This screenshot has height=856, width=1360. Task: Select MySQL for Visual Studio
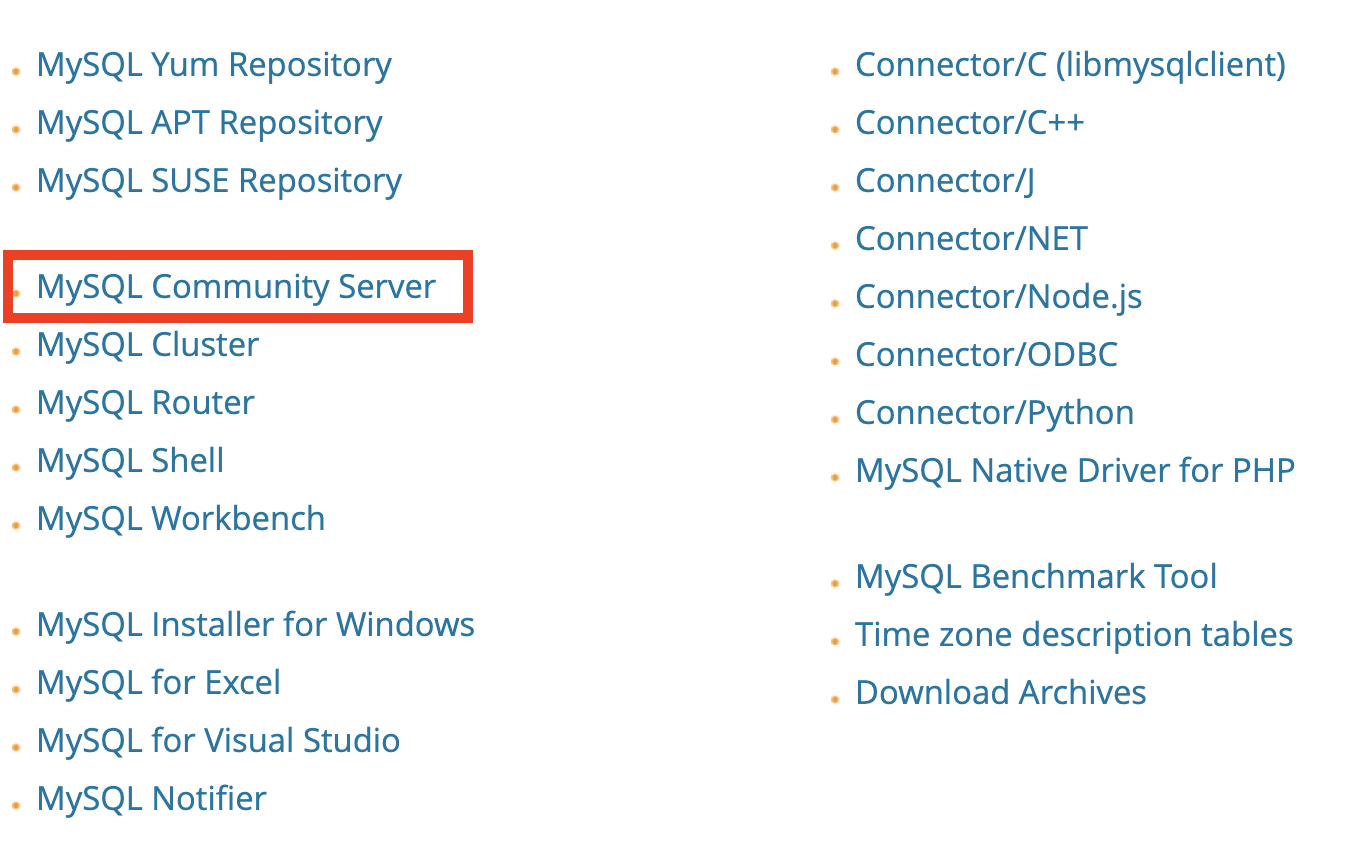click(217, 740)
